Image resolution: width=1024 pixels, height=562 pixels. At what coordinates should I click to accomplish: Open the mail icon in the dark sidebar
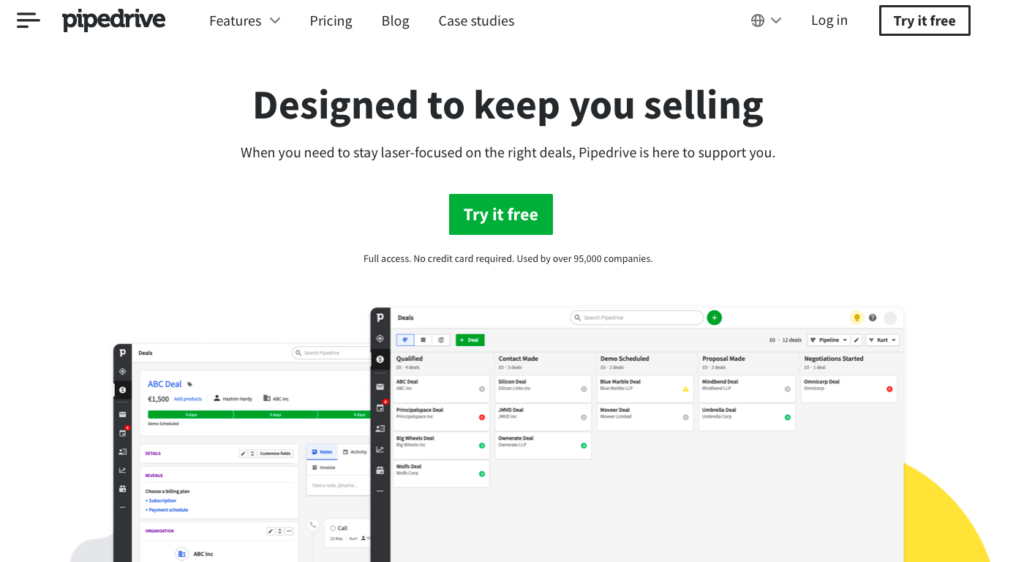380,386
